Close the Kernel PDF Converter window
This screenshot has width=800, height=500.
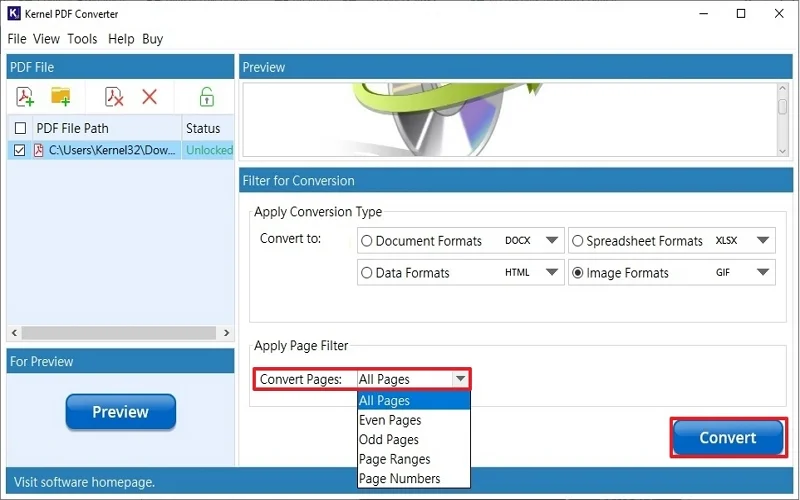click(779, 14)
